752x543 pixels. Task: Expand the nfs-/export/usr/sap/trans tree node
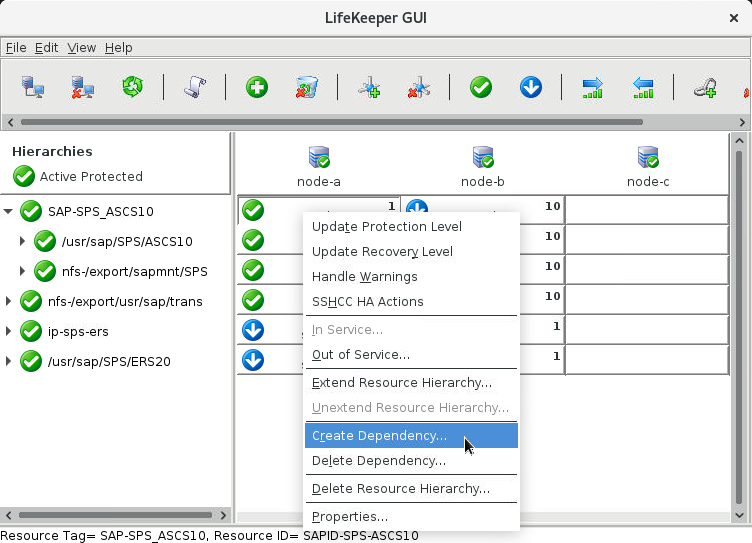click(8, 301)
